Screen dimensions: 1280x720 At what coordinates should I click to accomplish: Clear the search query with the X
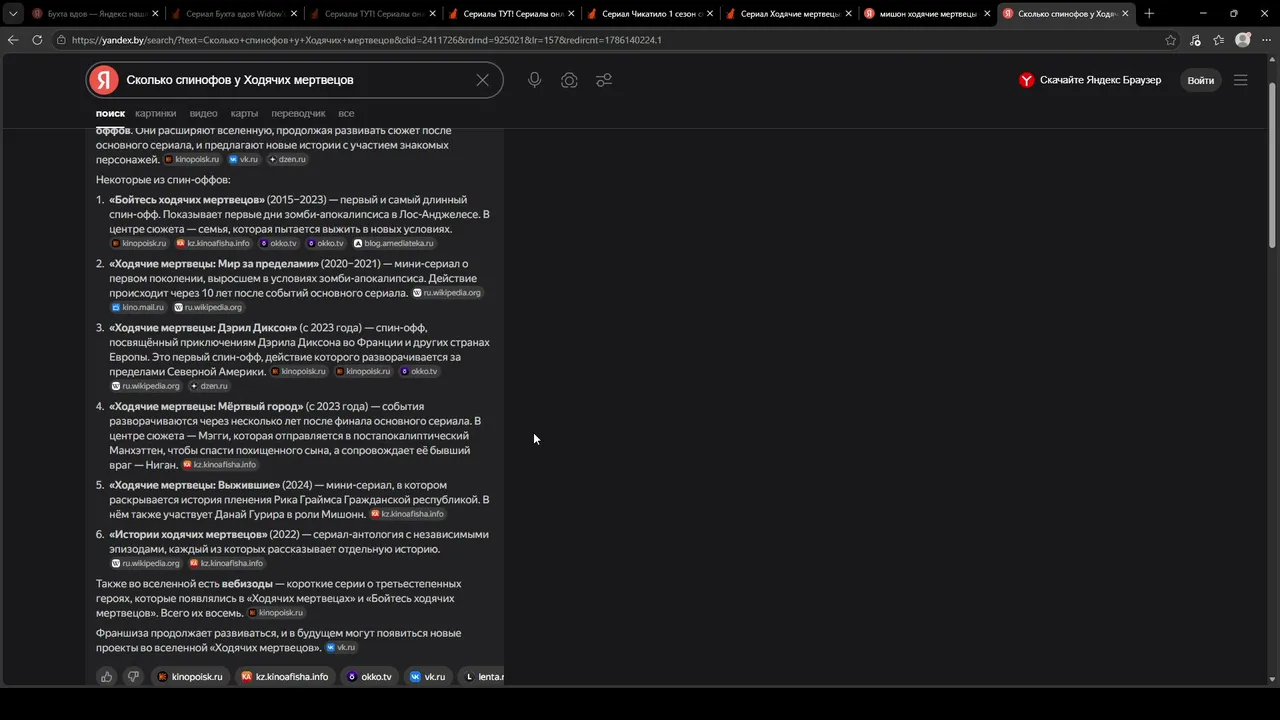[482, 80]
